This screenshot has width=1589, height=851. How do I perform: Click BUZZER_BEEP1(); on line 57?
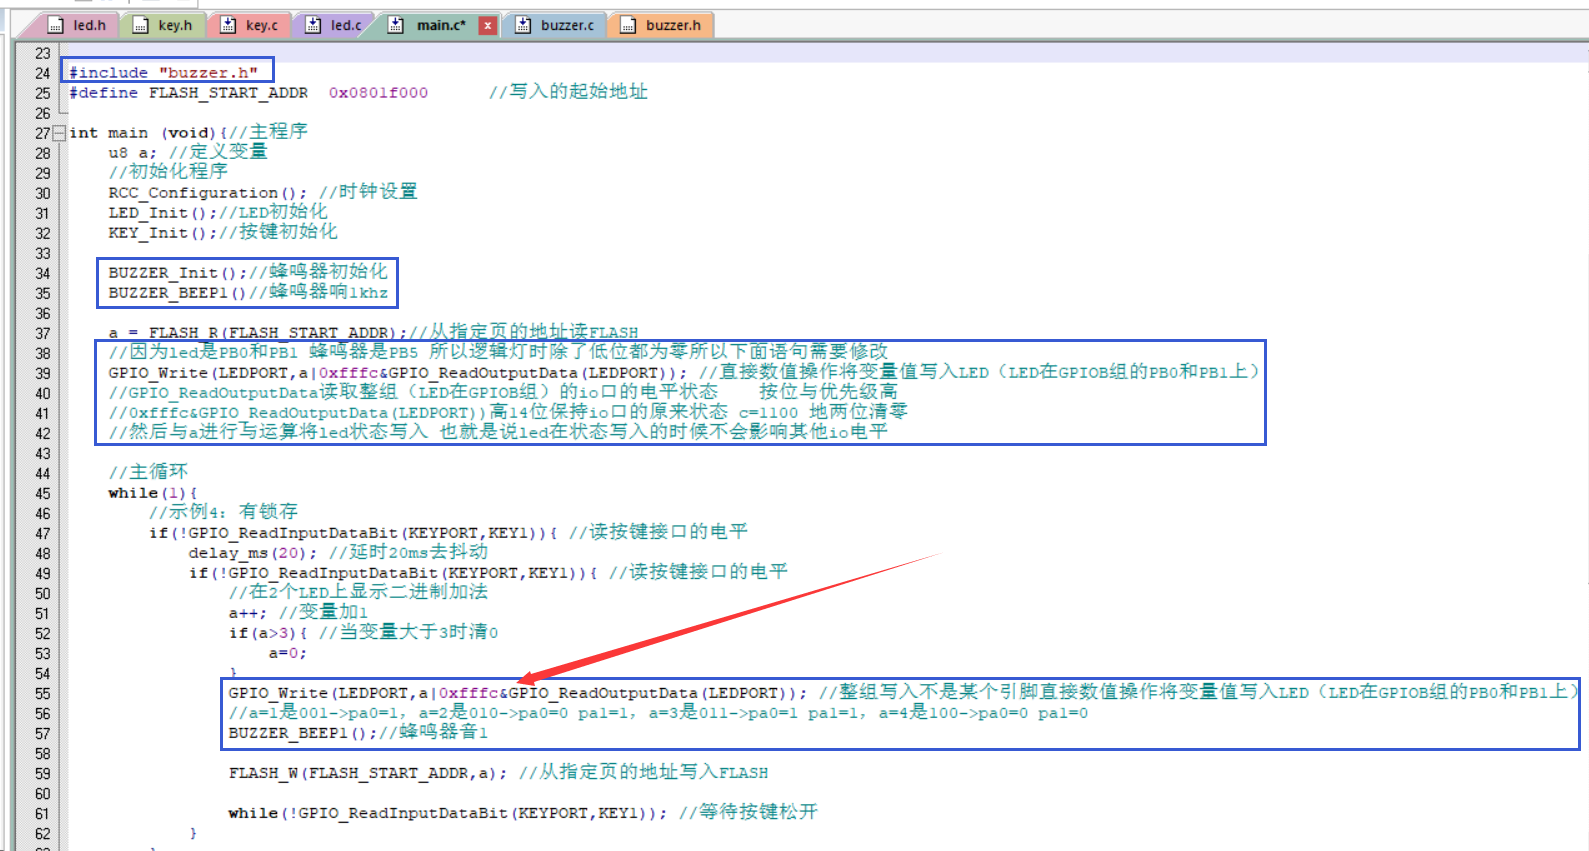click(303, 732)
